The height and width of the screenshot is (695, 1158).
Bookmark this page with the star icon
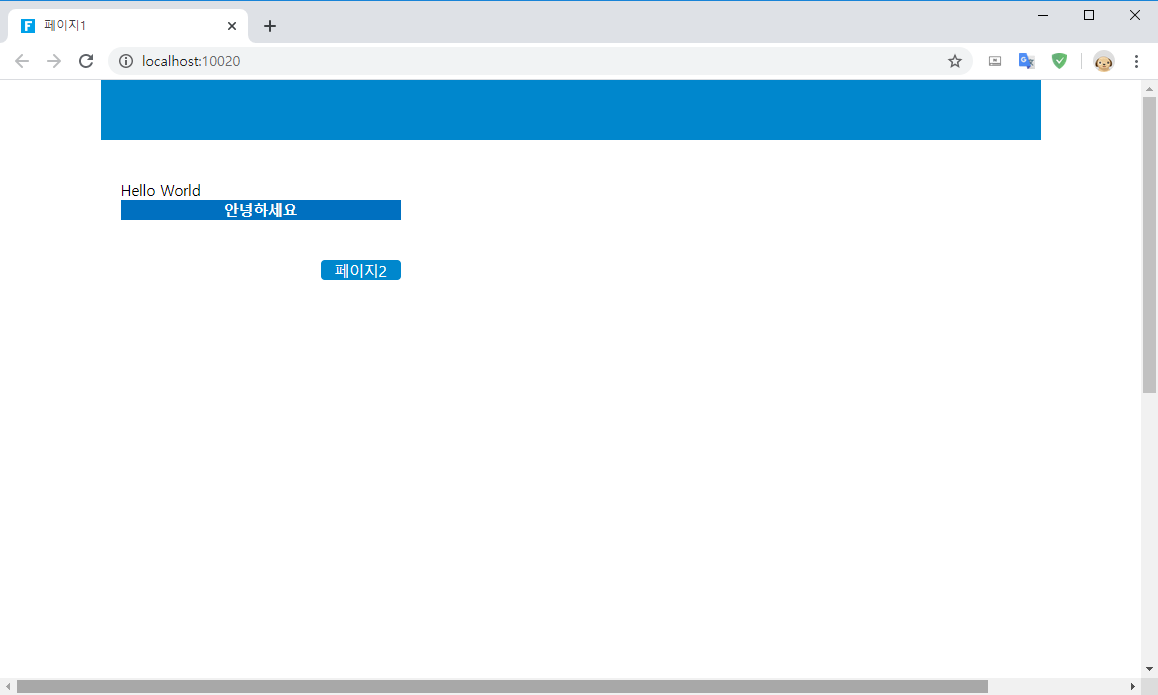click(955, 61)
